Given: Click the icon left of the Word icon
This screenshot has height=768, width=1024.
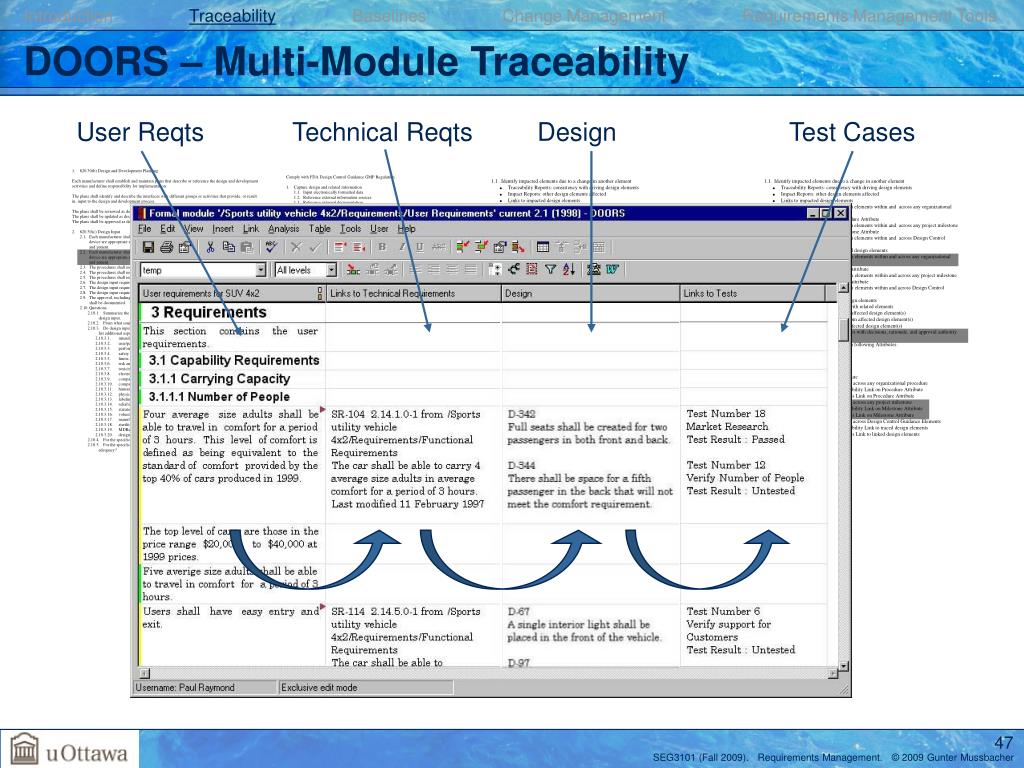Looking at the screenshot, I should (594, 269).
